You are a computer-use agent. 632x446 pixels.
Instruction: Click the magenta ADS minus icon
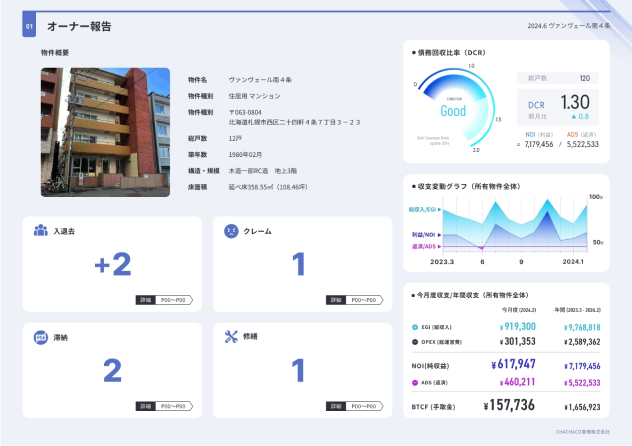pos(415,382)
